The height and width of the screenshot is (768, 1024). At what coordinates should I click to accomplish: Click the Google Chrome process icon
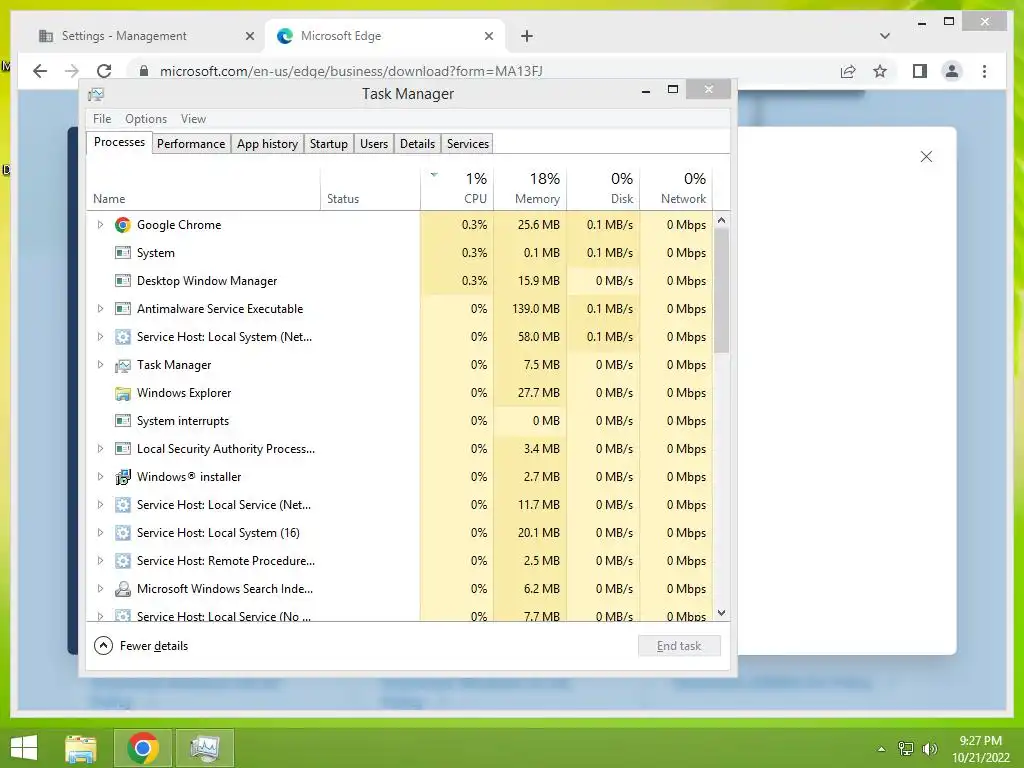click(x=122, y=225)
